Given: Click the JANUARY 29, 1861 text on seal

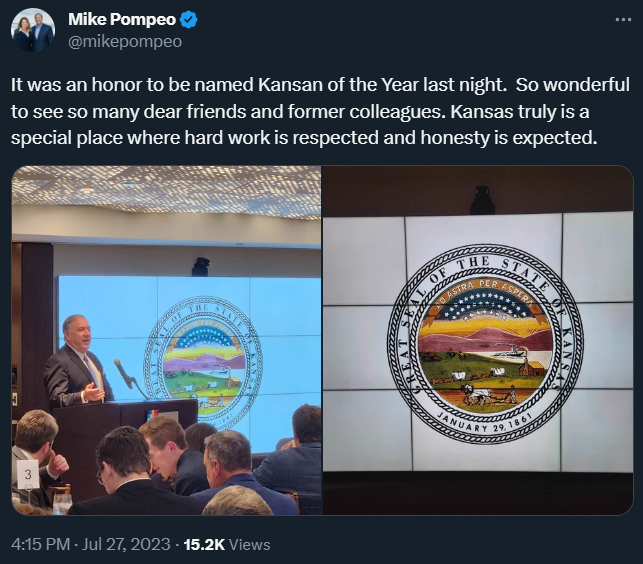Looking at the screenshot, I should coord(485,423).
